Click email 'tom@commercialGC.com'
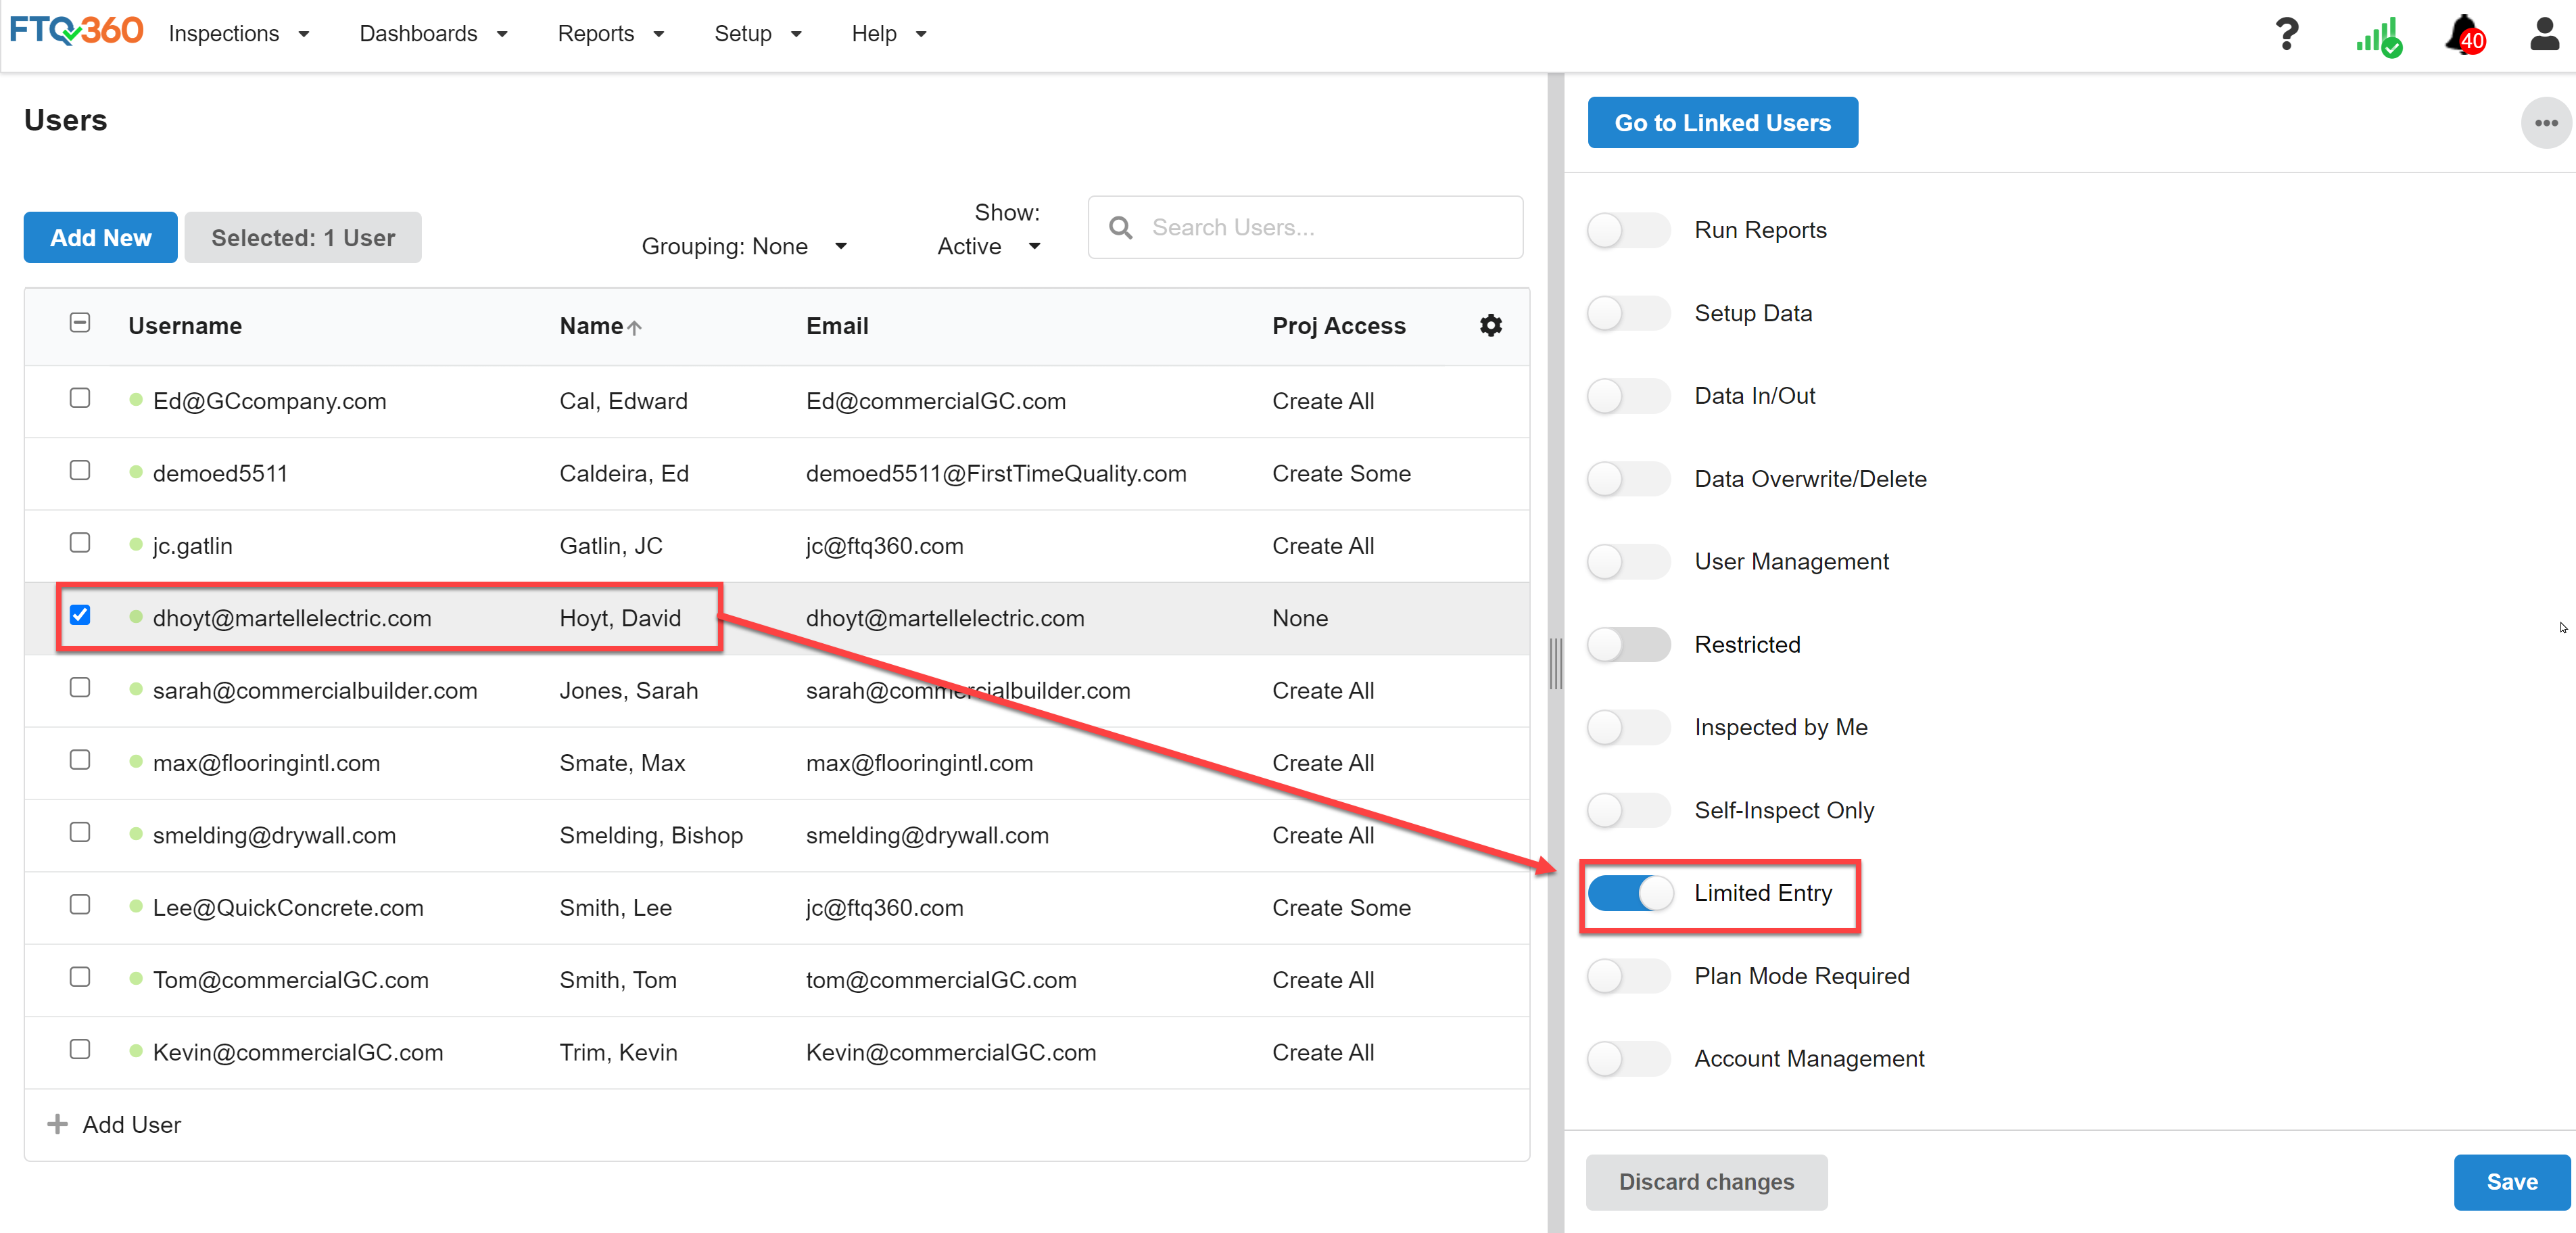The image size is (2576, 1233). point(941,981)
